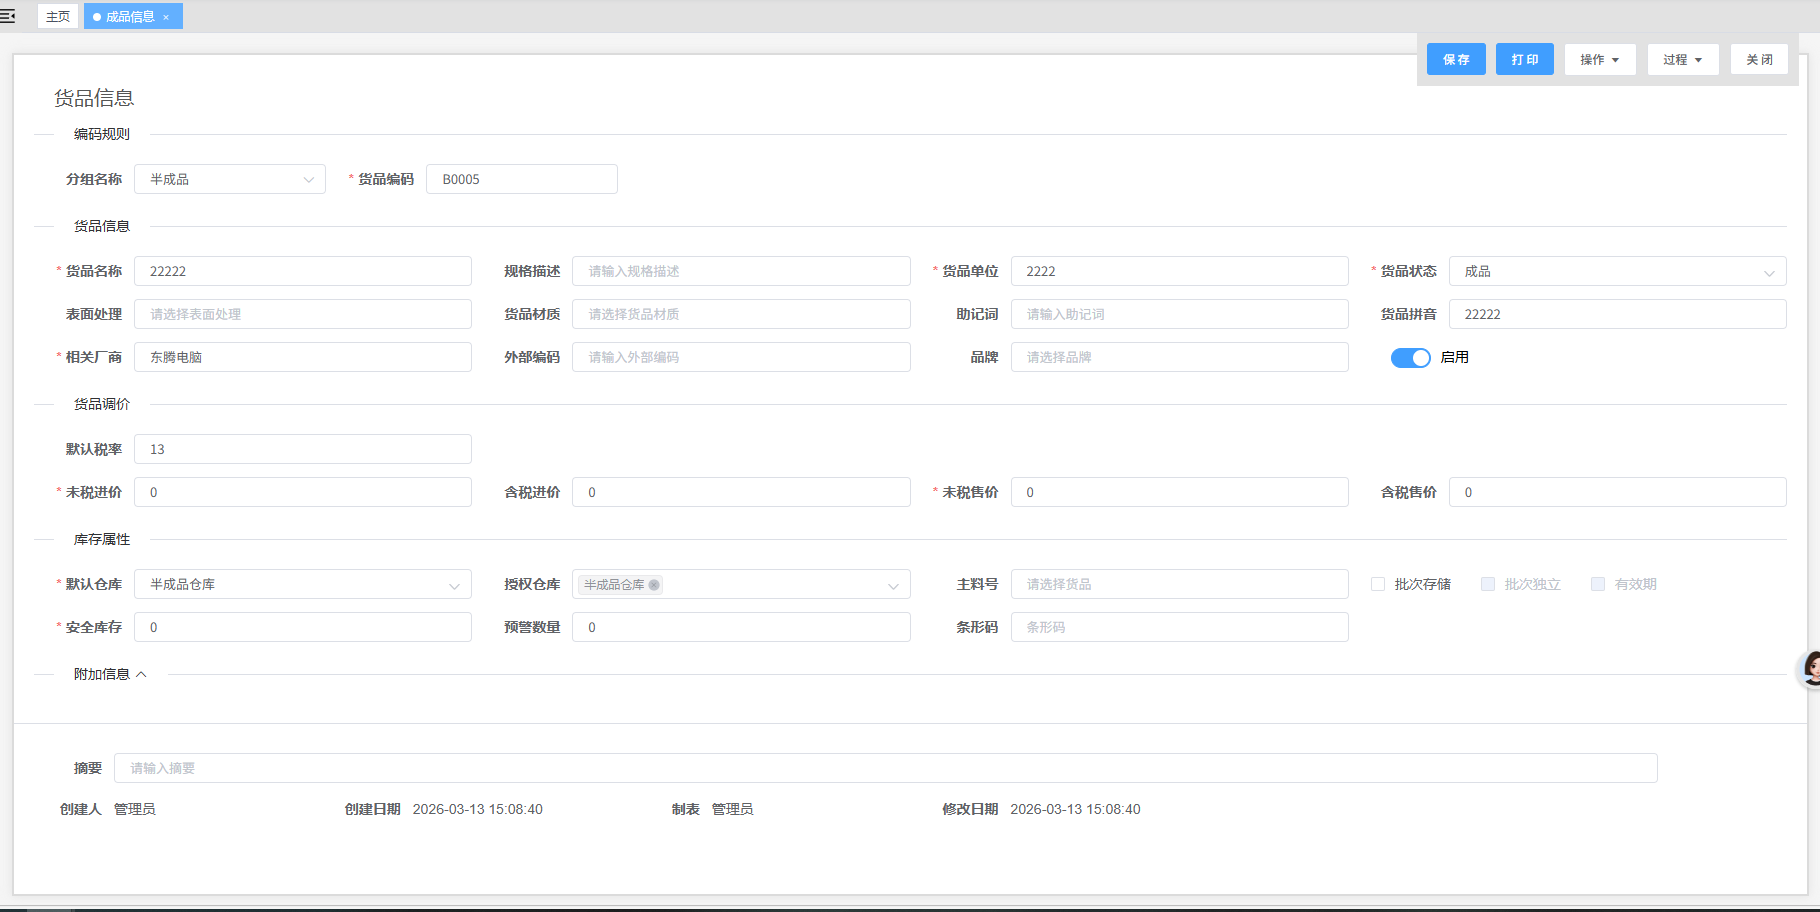
Task: Click the 保存 button
Action: click(x=1456, y=60)
